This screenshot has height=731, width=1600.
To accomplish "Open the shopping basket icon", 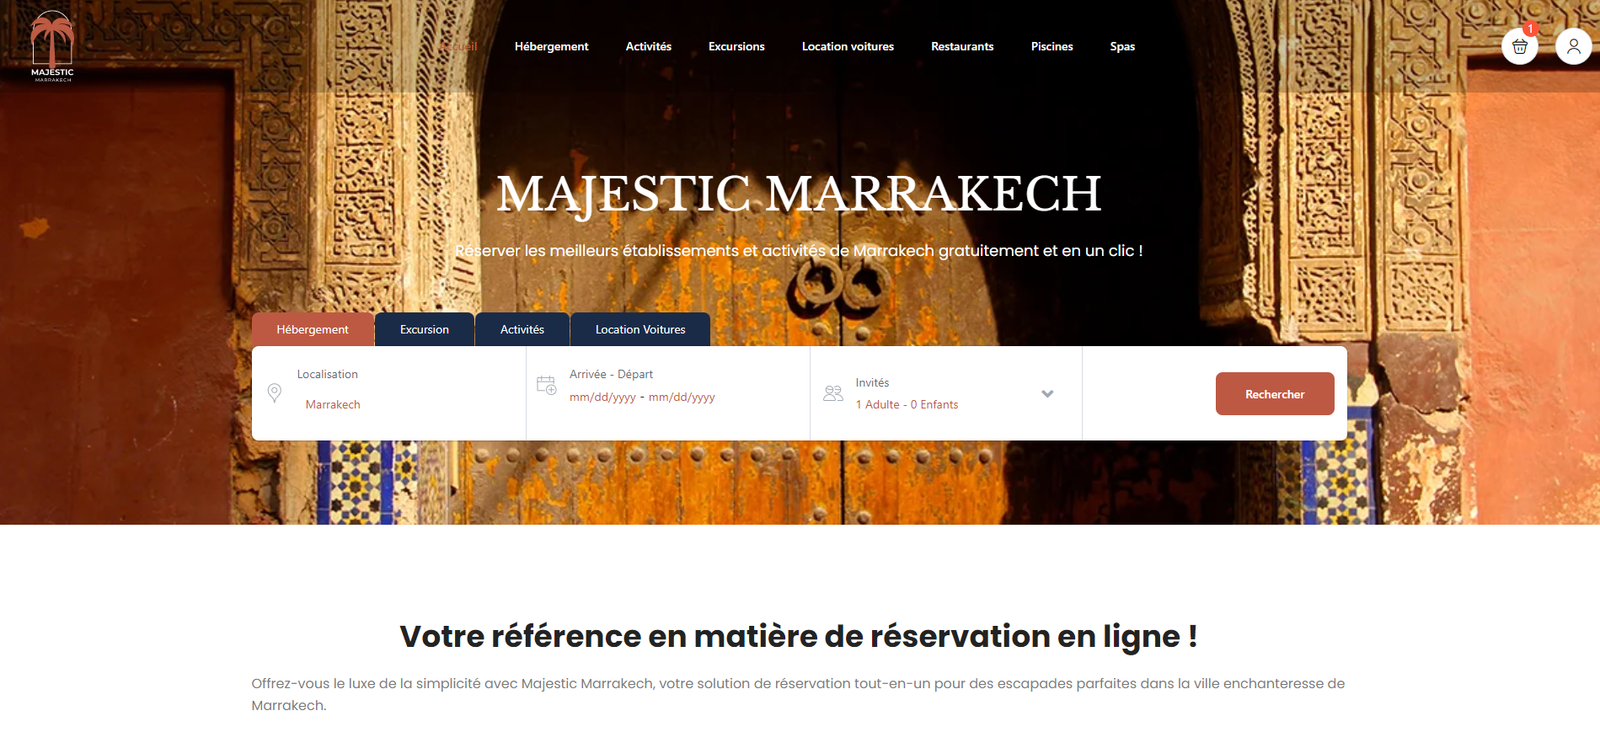I will tap(1519, 46).
